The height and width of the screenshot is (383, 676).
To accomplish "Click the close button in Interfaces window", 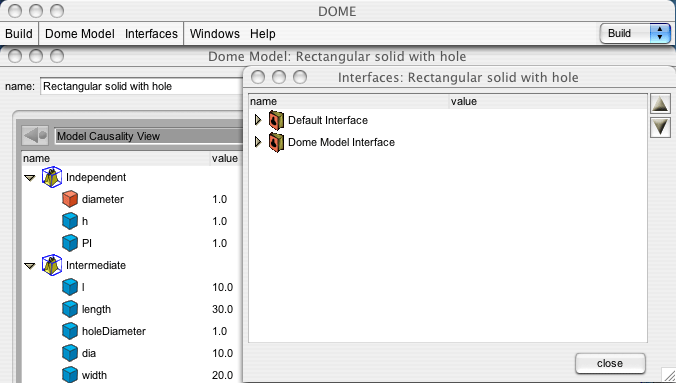I will click(x=610, y=364).
